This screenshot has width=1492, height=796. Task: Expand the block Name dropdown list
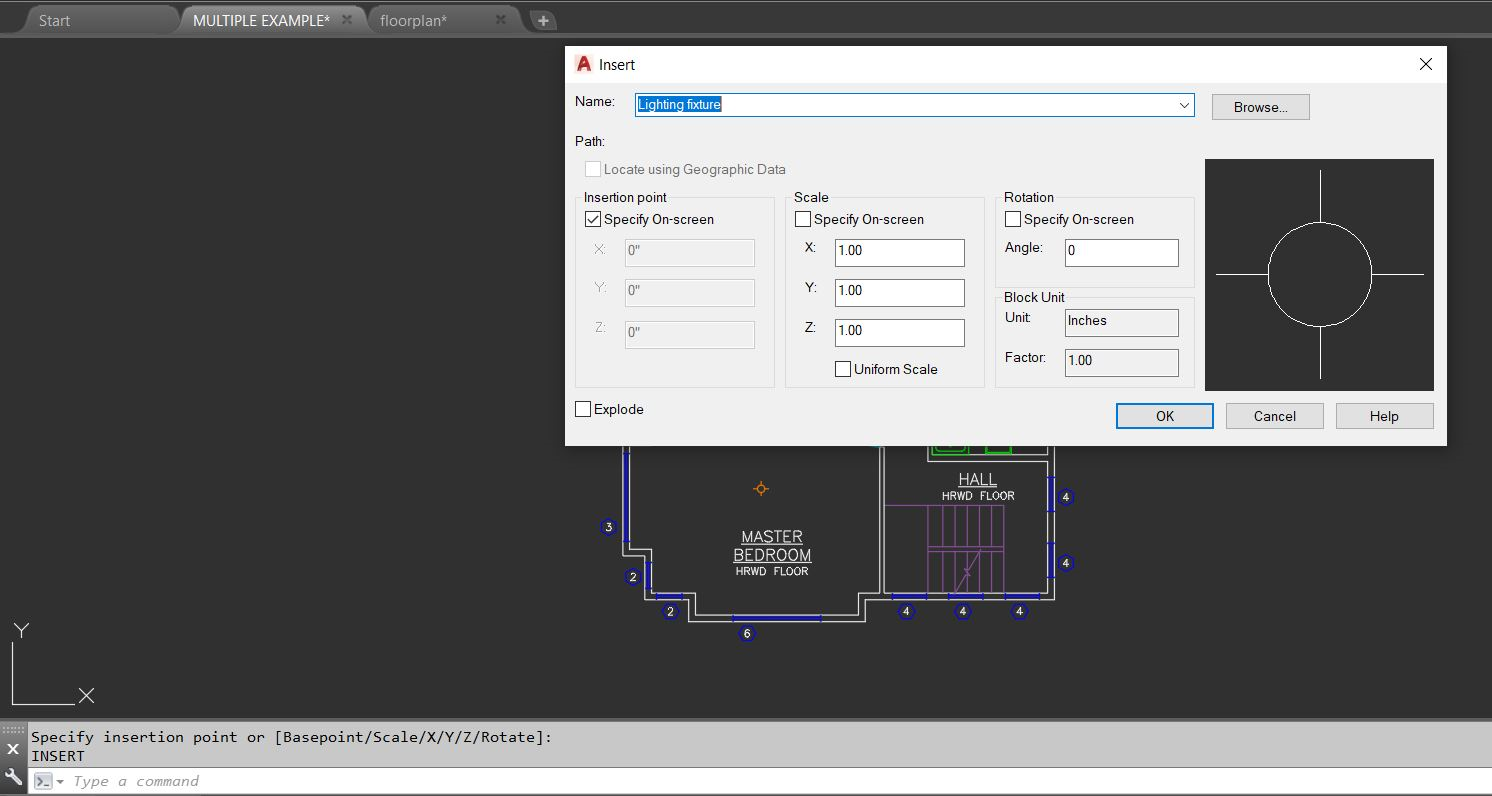1184,105
